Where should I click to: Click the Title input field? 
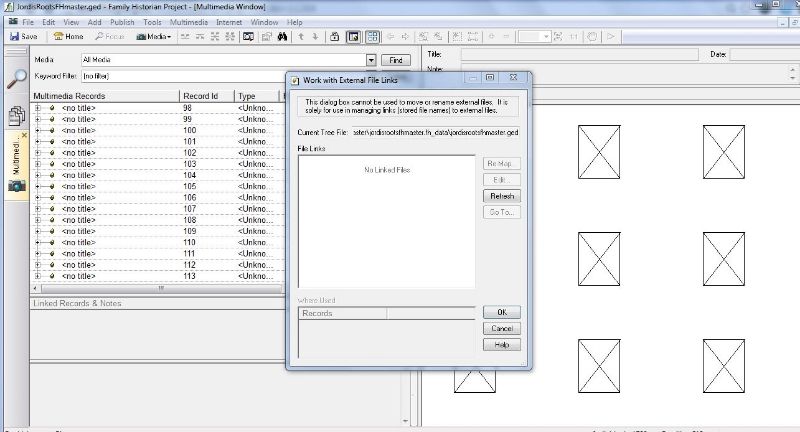point(570,54)
